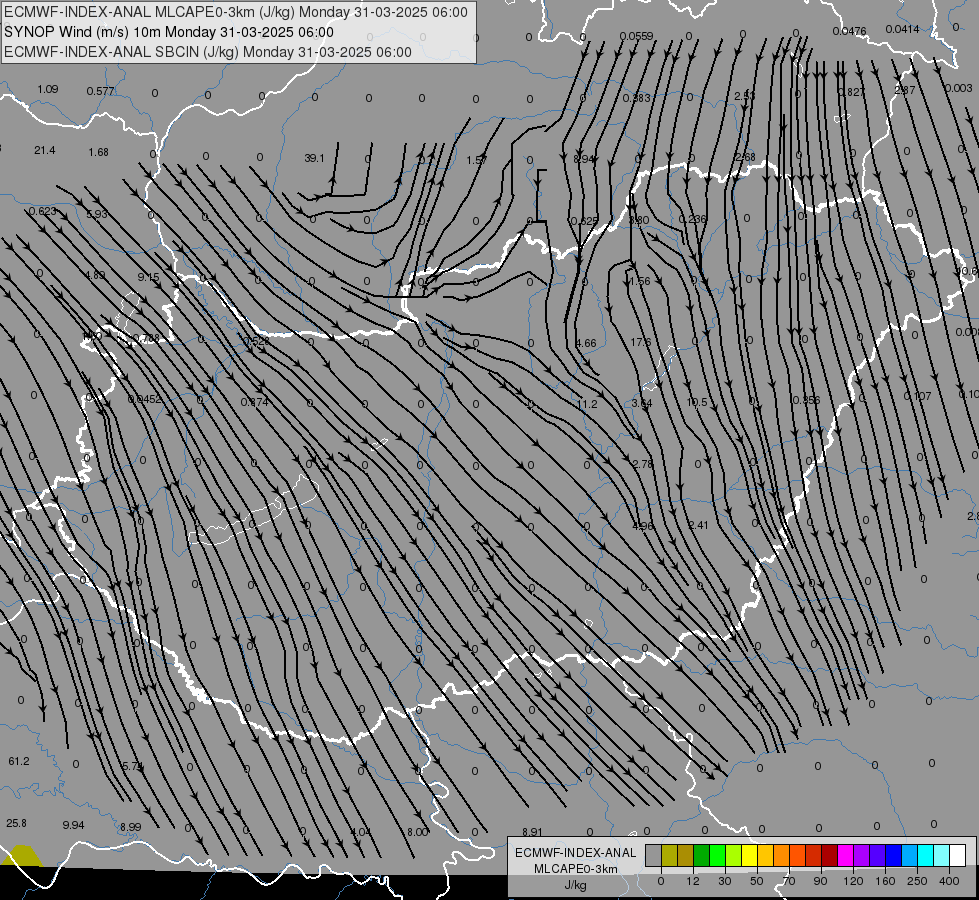The width and height of the screenshot is (979, 900).
Task: Click the map value 39.1
Action: pyautogui.click(x=314, y=158)
